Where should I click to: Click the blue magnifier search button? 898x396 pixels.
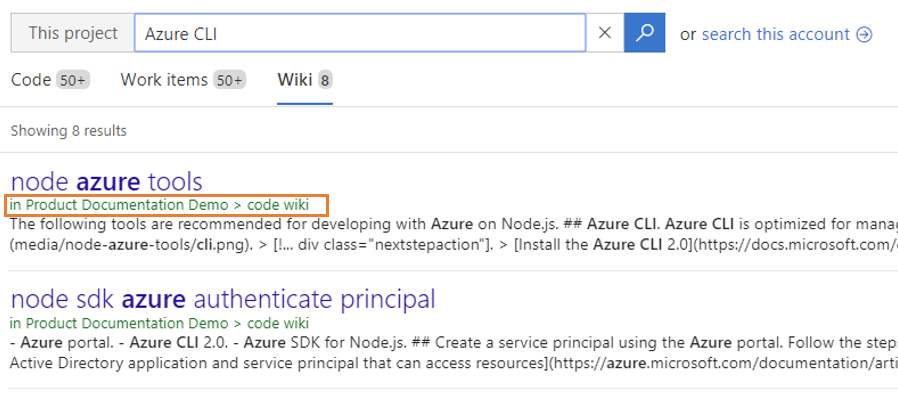tap(644, 33)
